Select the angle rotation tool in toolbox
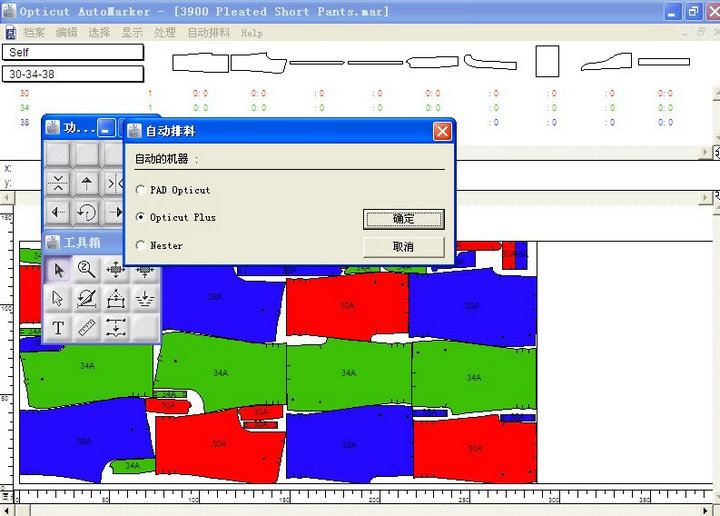 87,299
